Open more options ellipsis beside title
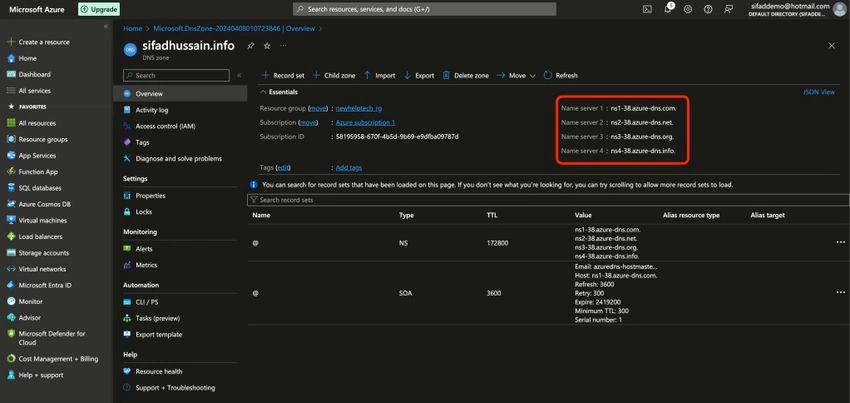Image resolution: width=850 pixels, height=403 pixels. [x=283, y=46]
